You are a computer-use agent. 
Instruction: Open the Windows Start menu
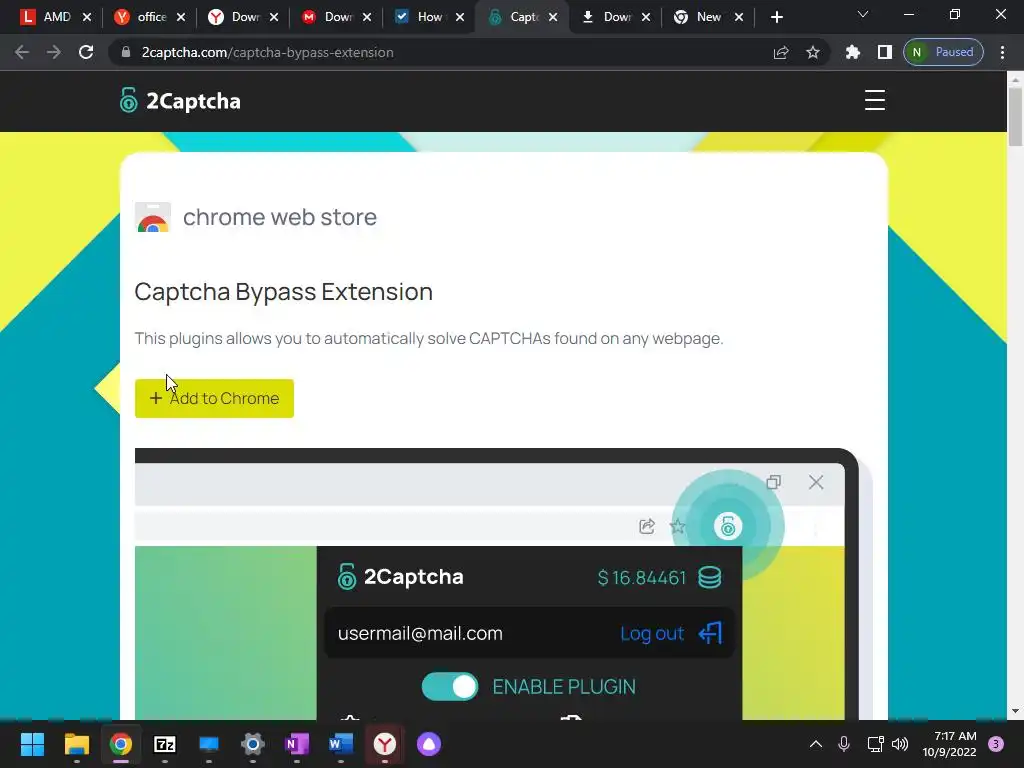pos(33,744)
